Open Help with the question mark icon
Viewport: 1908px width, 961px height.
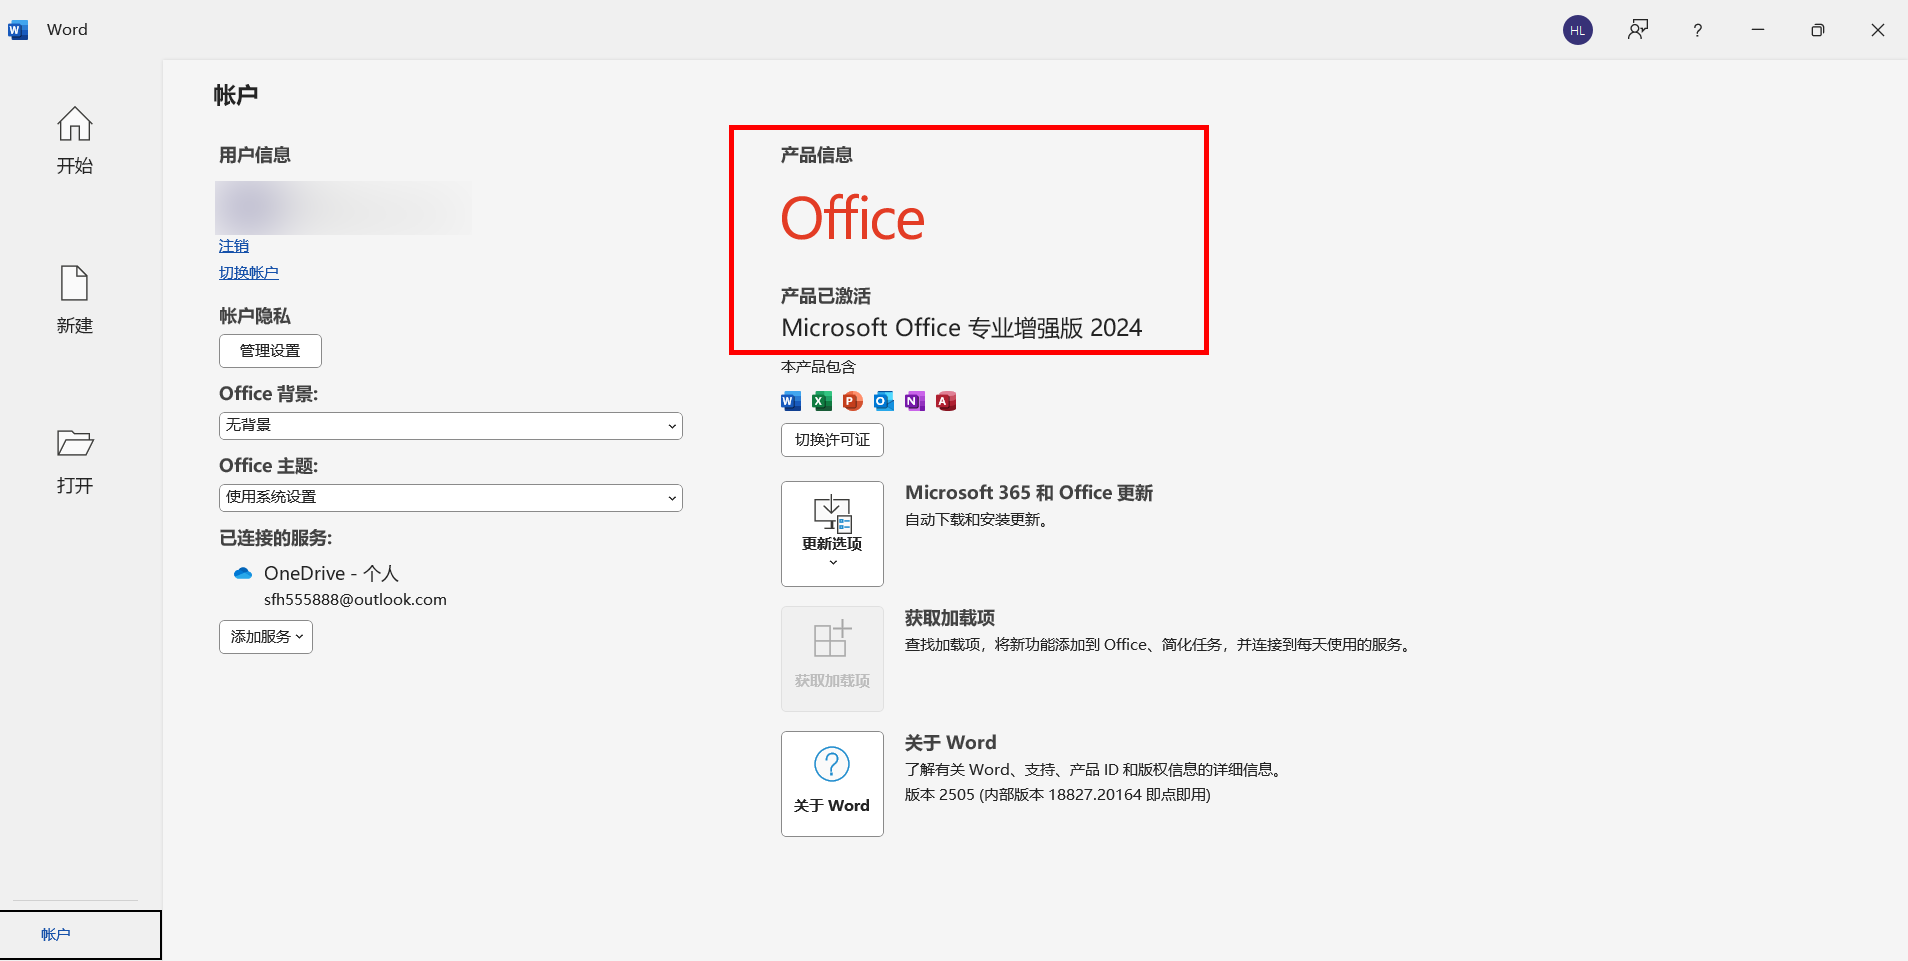1698,30
